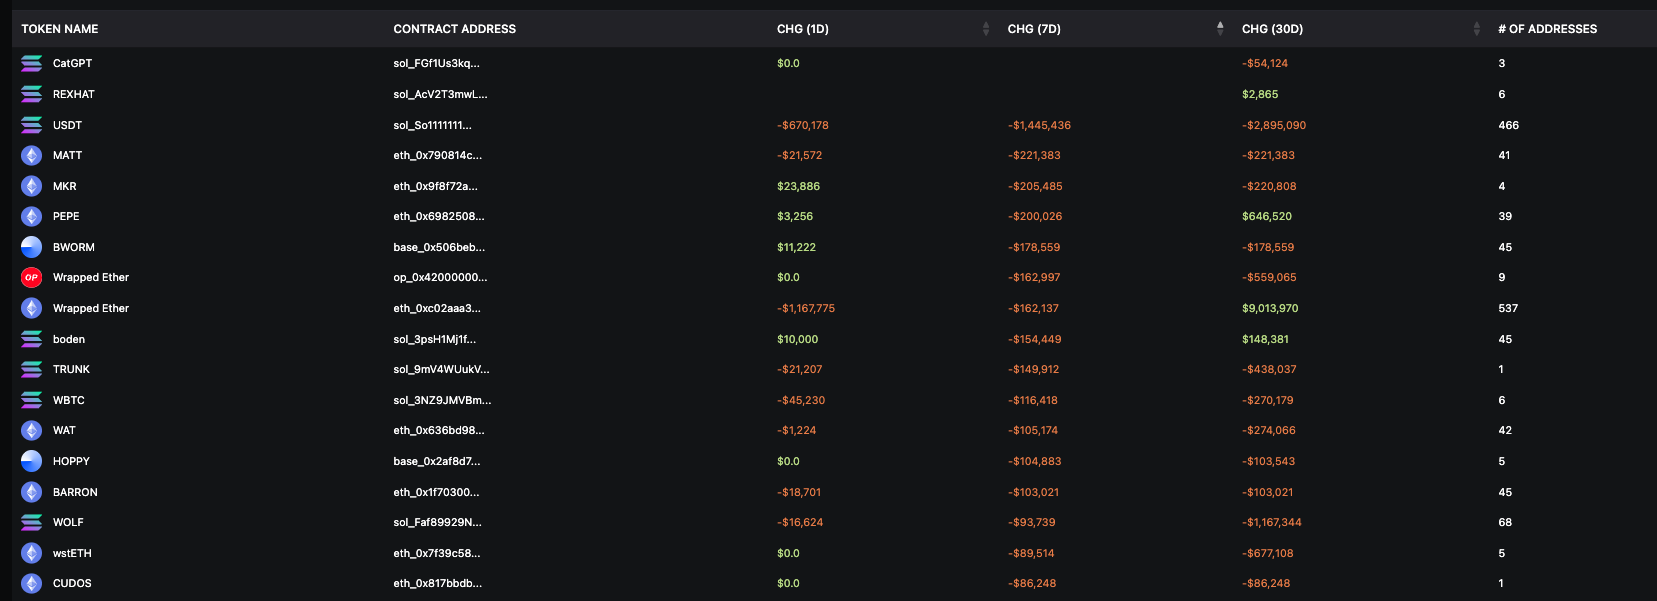Select contract address eth_0x1f70300...
1657x601 pixels.
click(436, 492)
